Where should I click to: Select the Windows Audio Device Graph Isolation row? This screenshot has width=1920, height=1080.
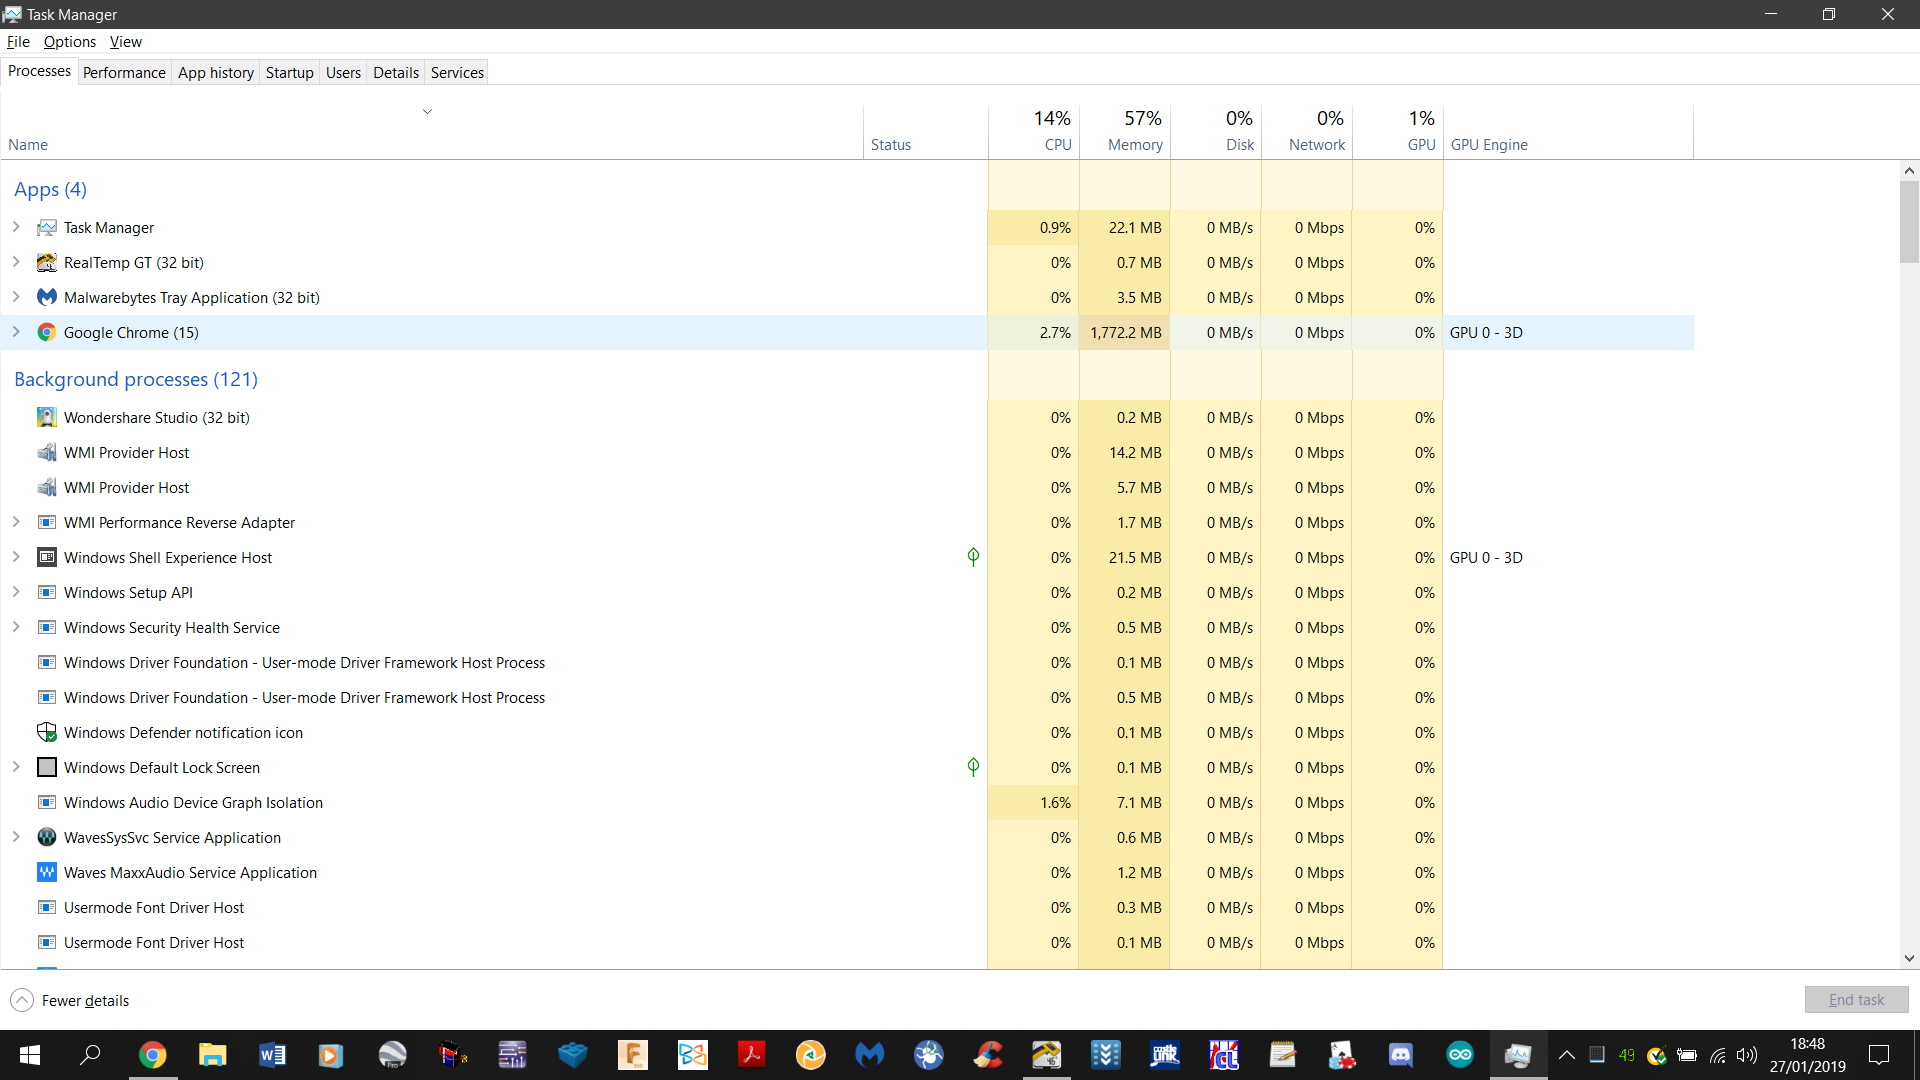tap(848, 803)
